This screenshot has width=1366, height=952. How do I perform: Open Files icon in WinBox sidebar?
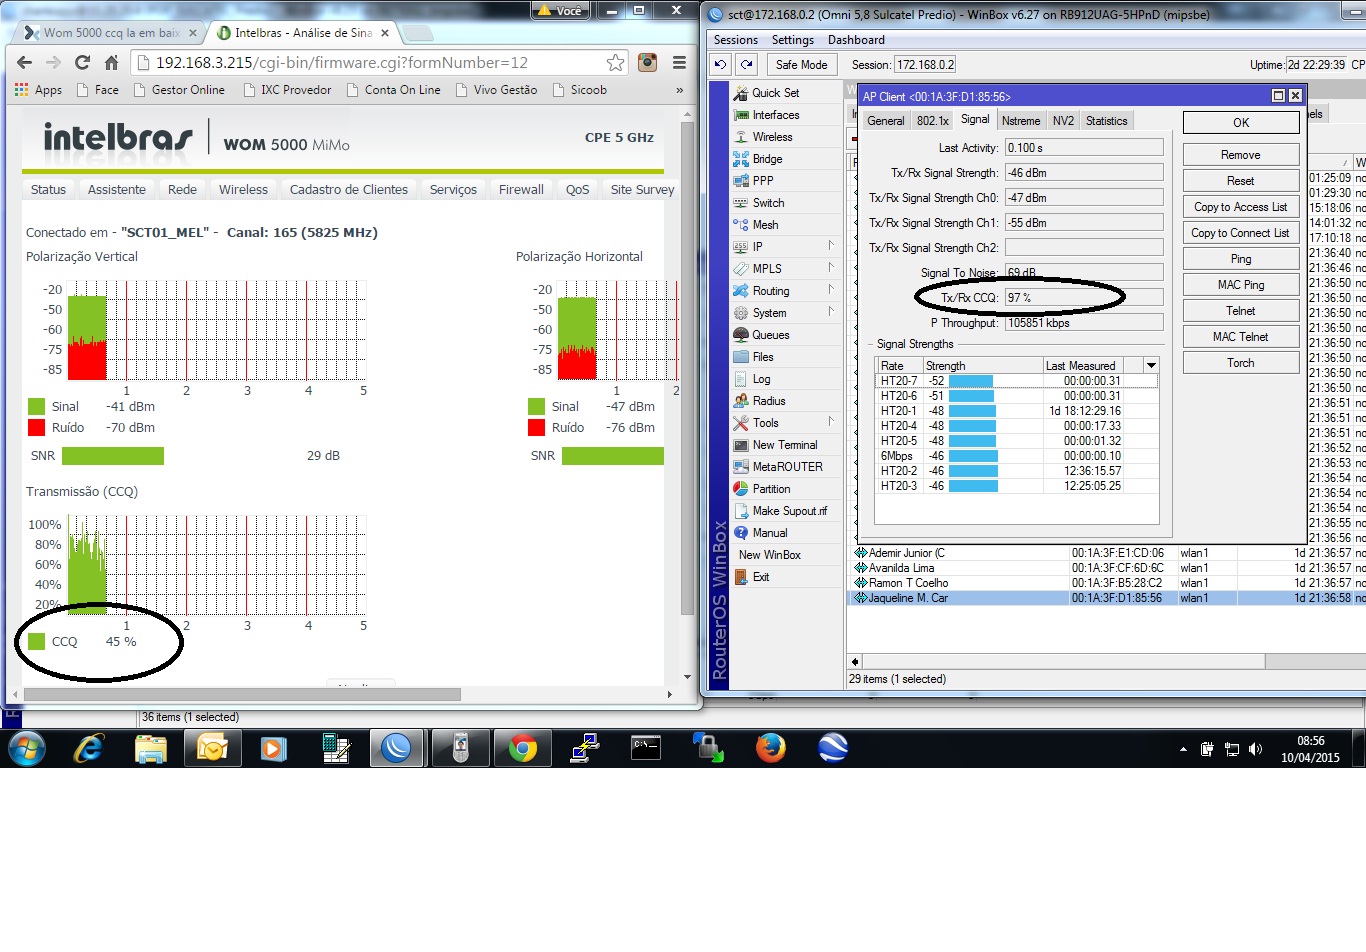click(741, 357)
